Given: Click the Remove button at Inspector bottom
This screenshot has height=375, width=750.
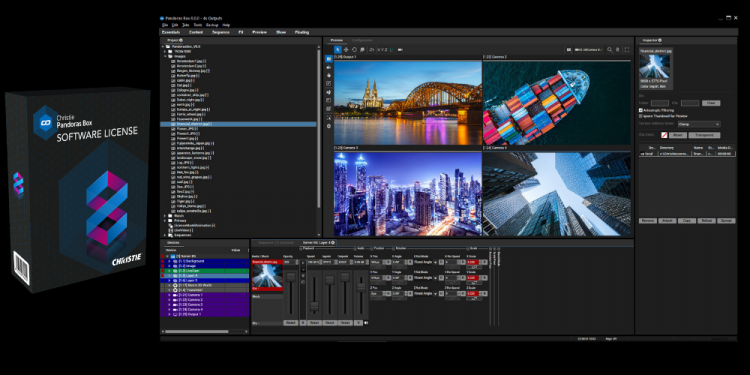Looking at the screenshot, I should [x=648, y=221].
